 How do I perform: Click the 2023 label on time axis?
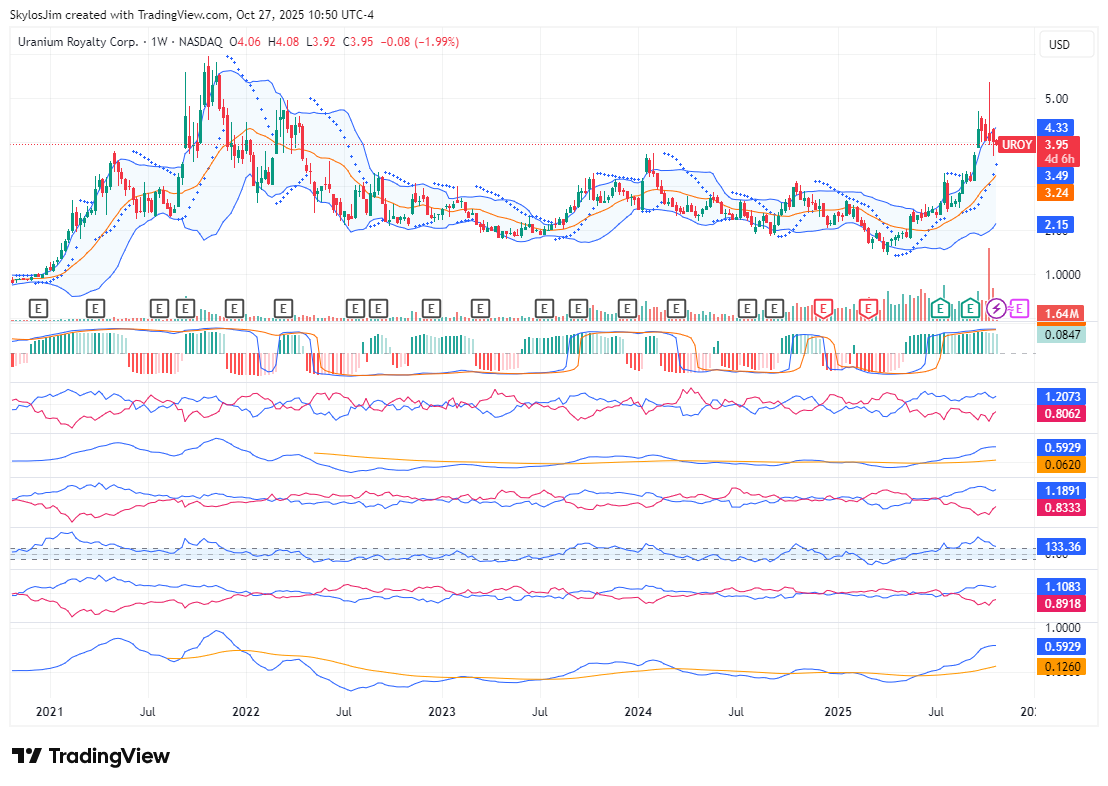[x=441, y=712]
